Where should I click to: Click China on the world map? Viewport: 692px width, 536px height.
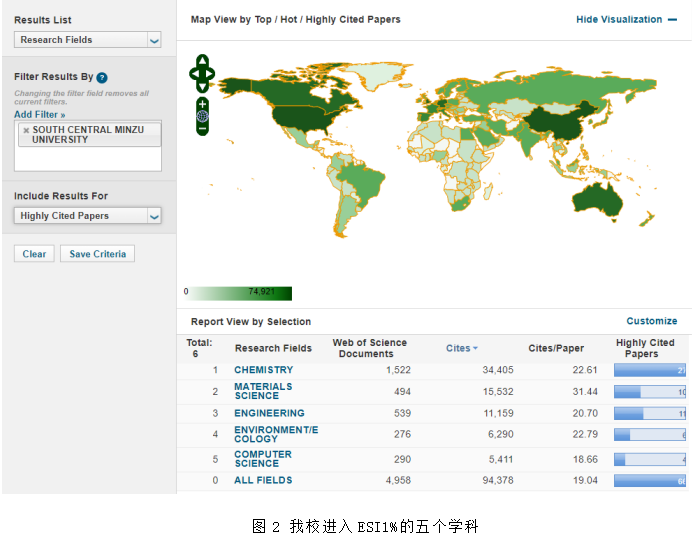point(557,124)
